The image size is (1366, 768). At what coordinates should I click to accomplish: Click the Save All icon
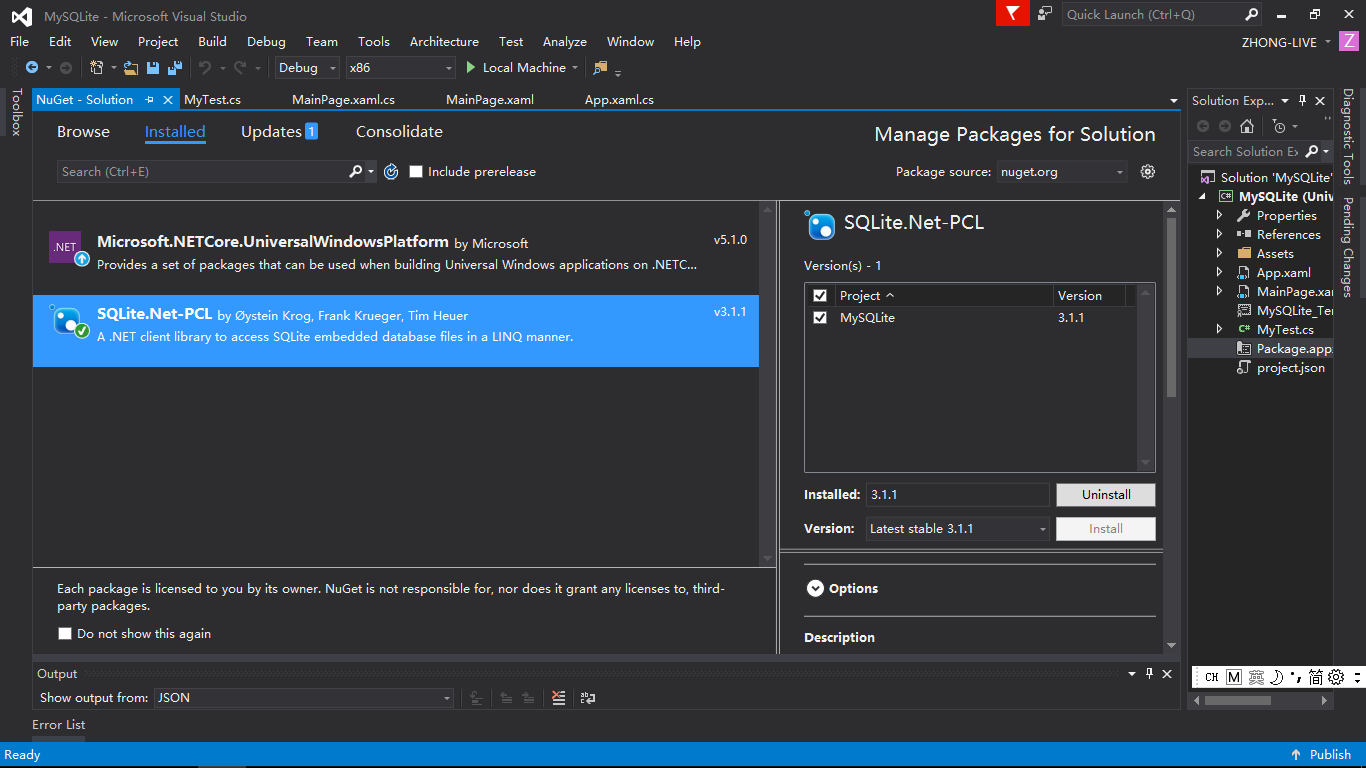pyautogui.click(x=175, y=68)
